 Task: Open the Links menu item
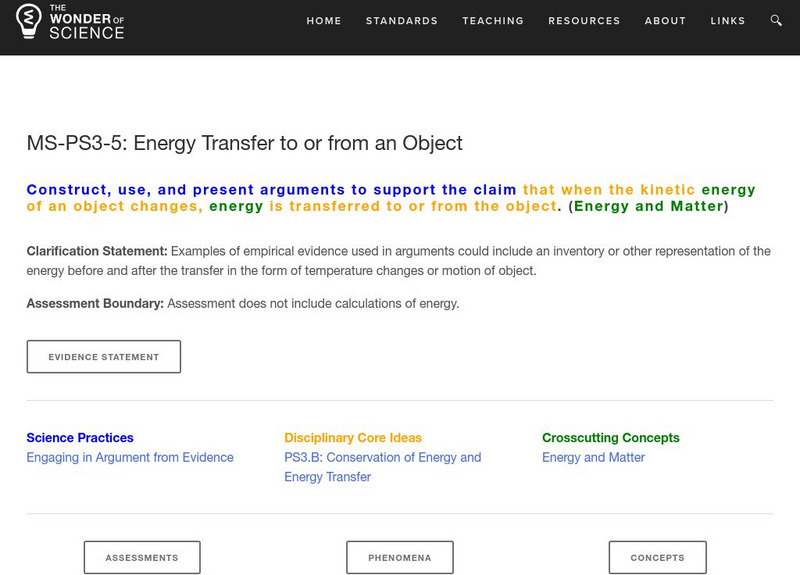pos(728,21)
